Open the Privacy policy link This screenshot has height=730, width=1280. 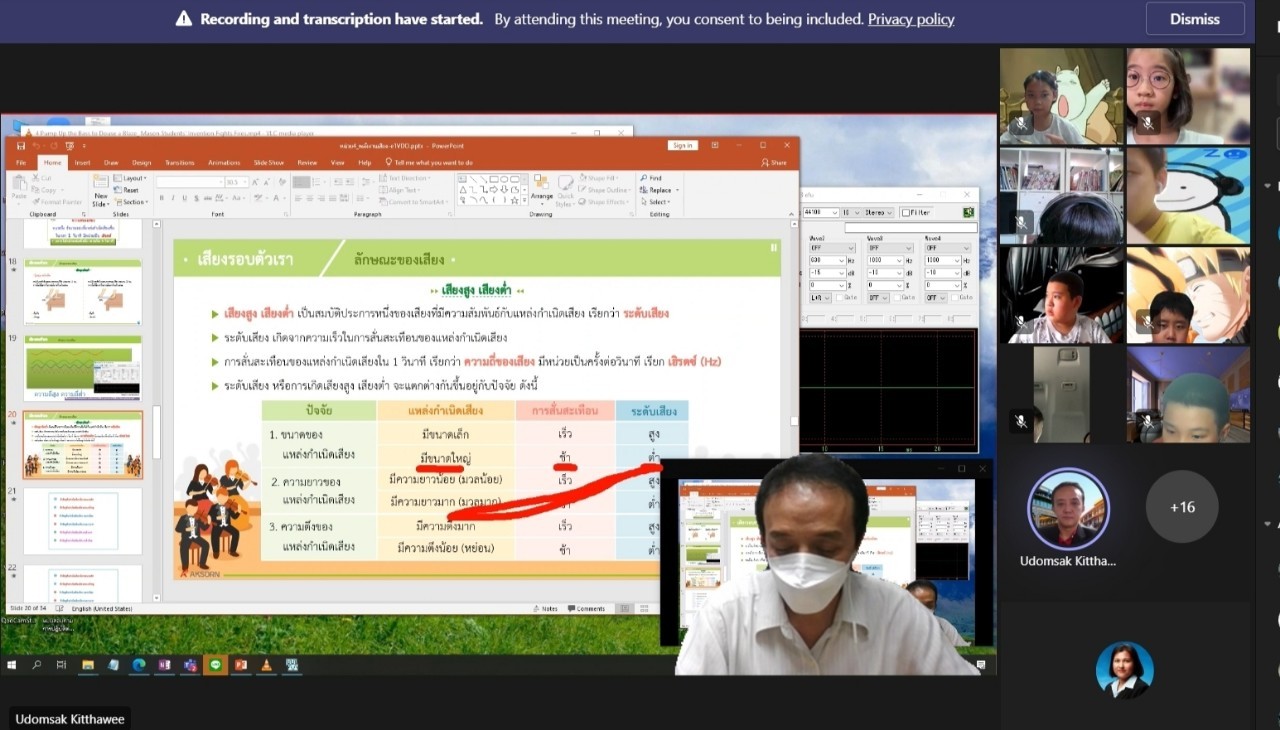911,19
